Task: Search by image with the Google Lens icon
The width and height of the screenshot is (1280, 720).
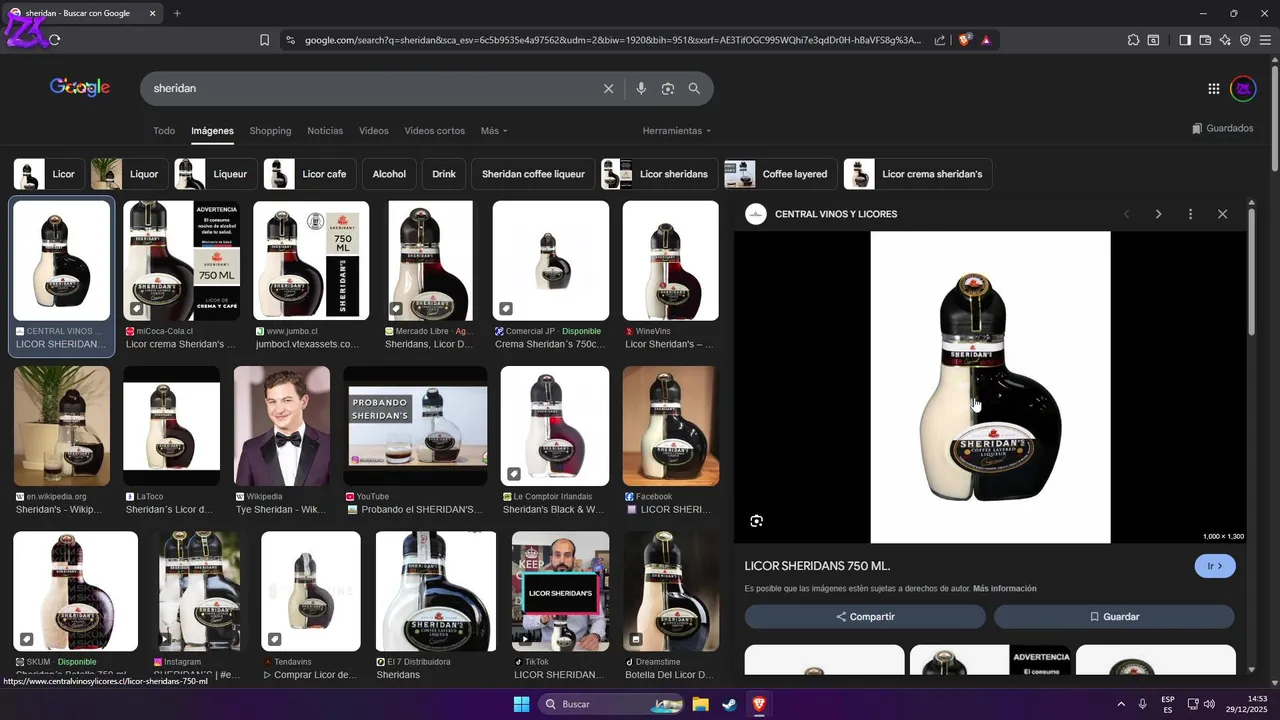Action: click(x=668, y=89)
